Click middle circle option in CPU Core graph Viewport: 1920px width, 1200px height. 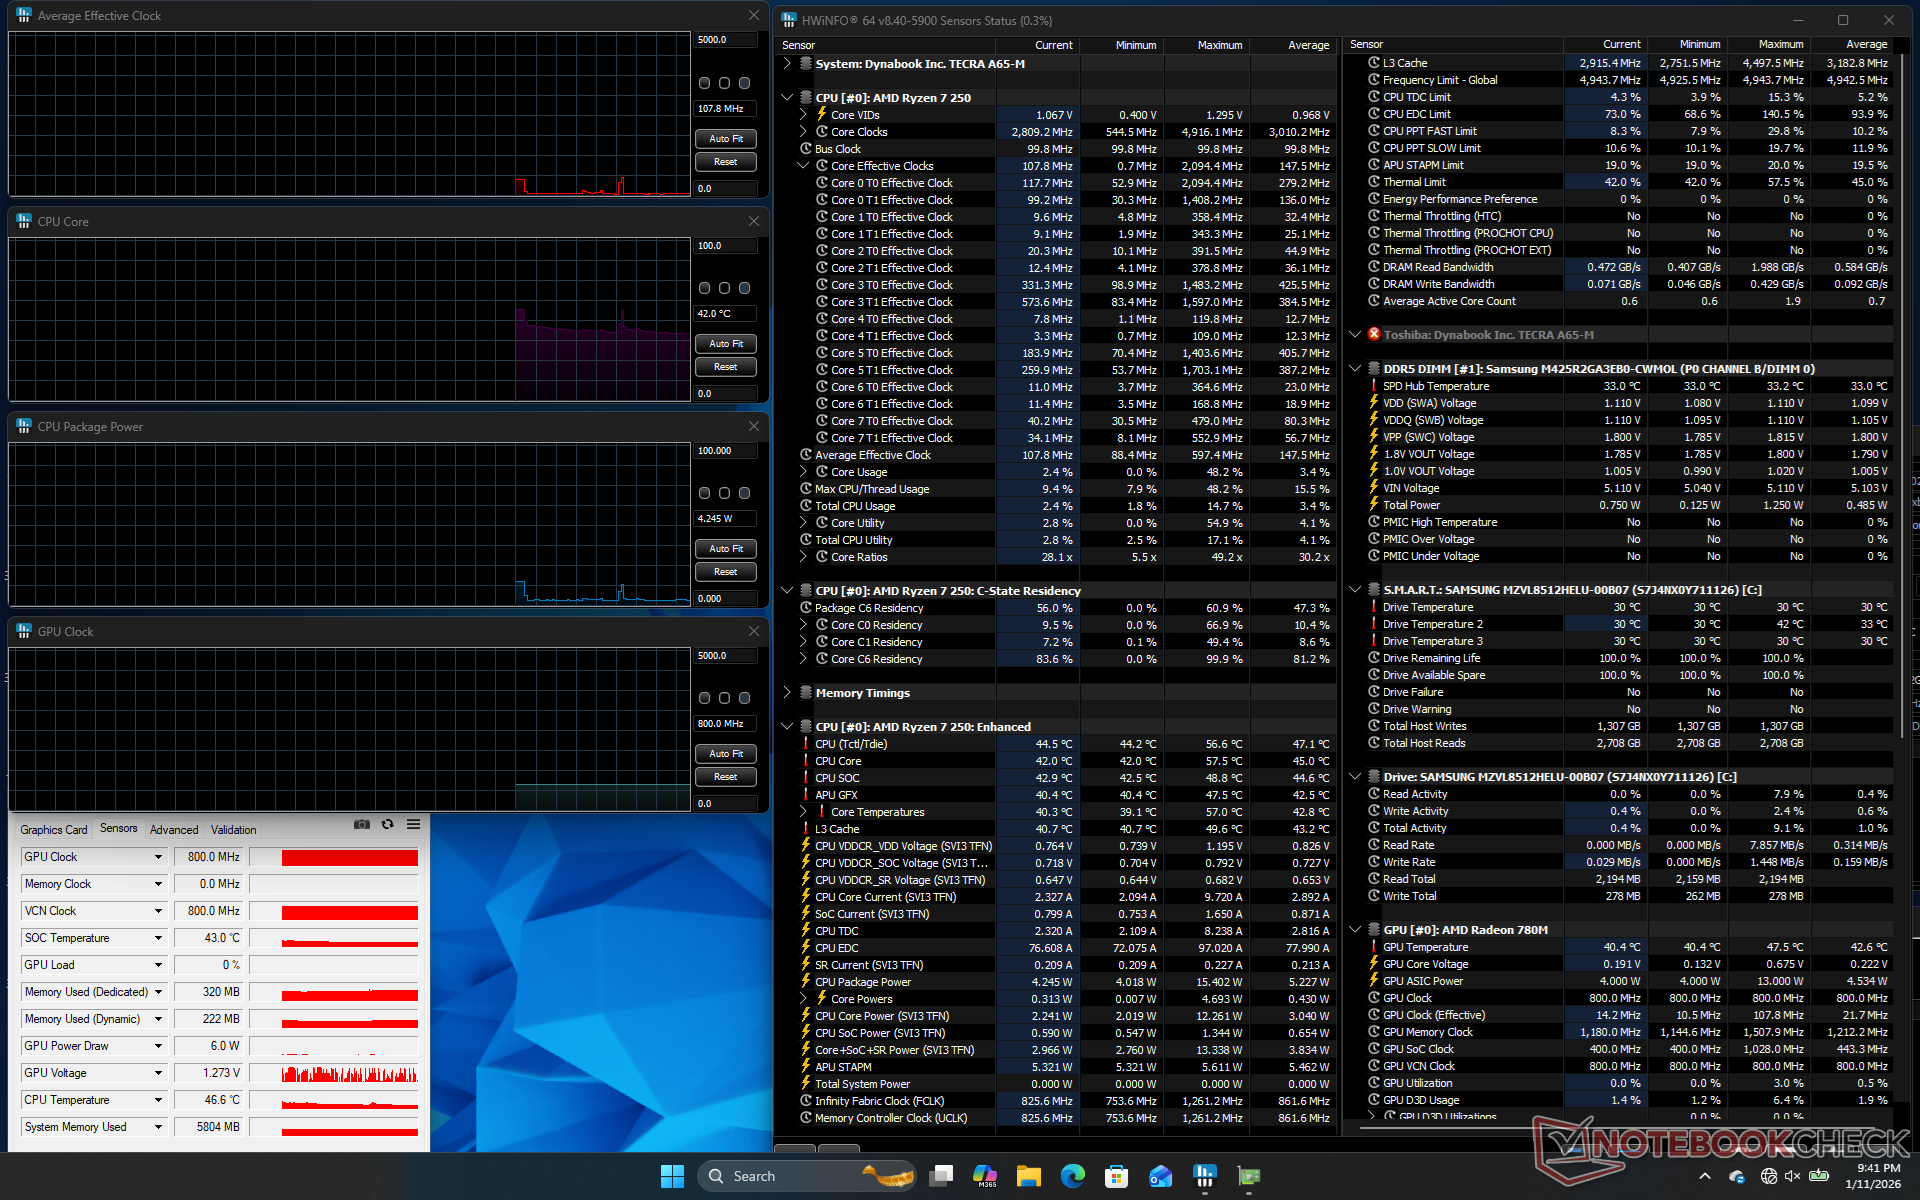[724, 288]
